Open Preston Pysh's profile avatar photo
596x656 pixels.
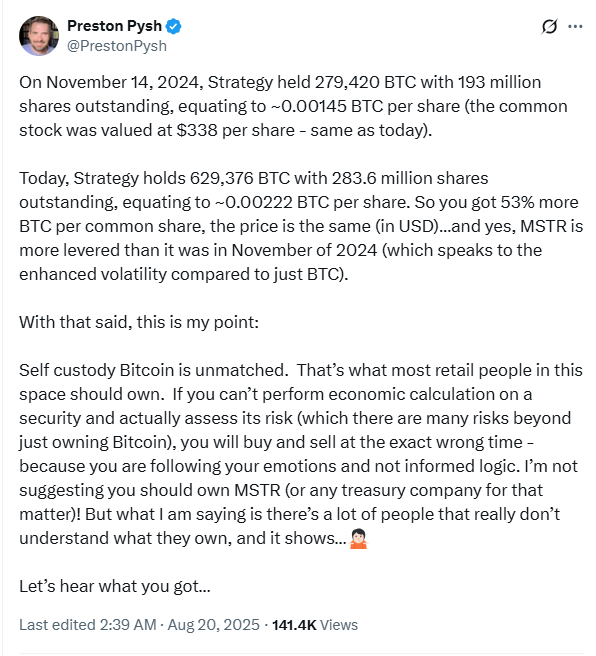(x=39, y=36)
